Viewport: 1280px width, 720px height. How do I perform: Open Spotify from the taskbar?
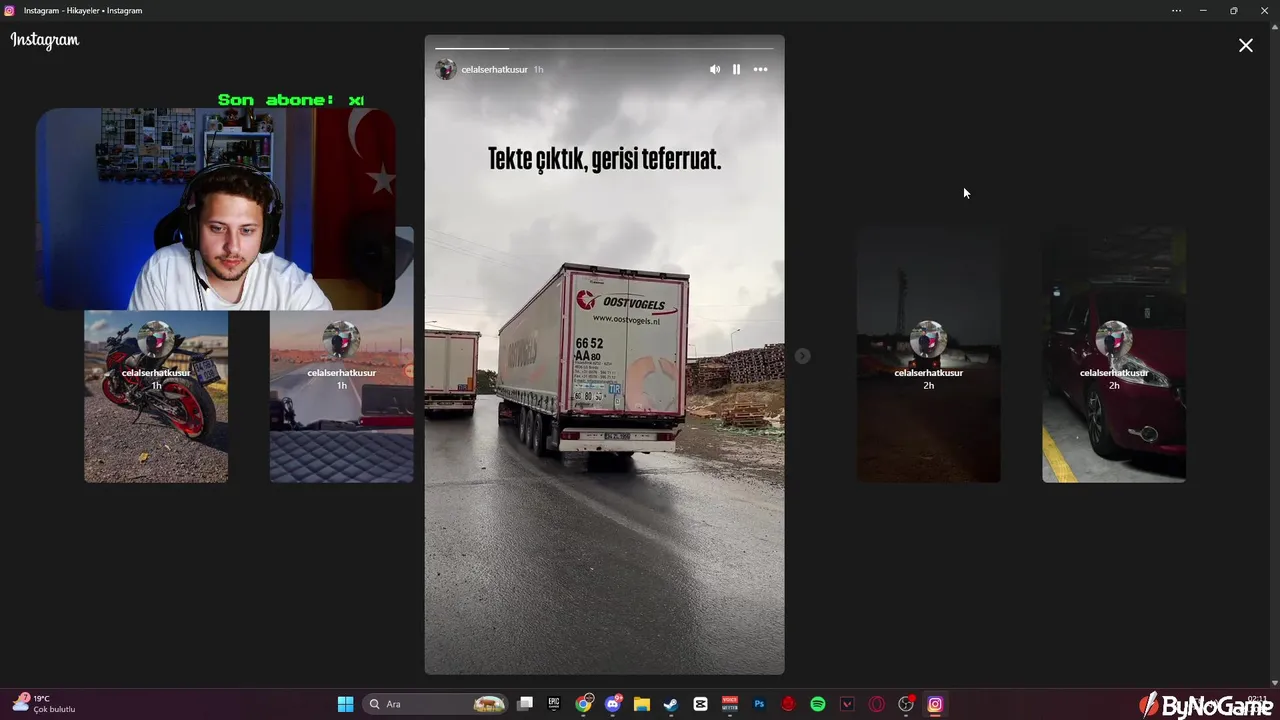(817, 704)
